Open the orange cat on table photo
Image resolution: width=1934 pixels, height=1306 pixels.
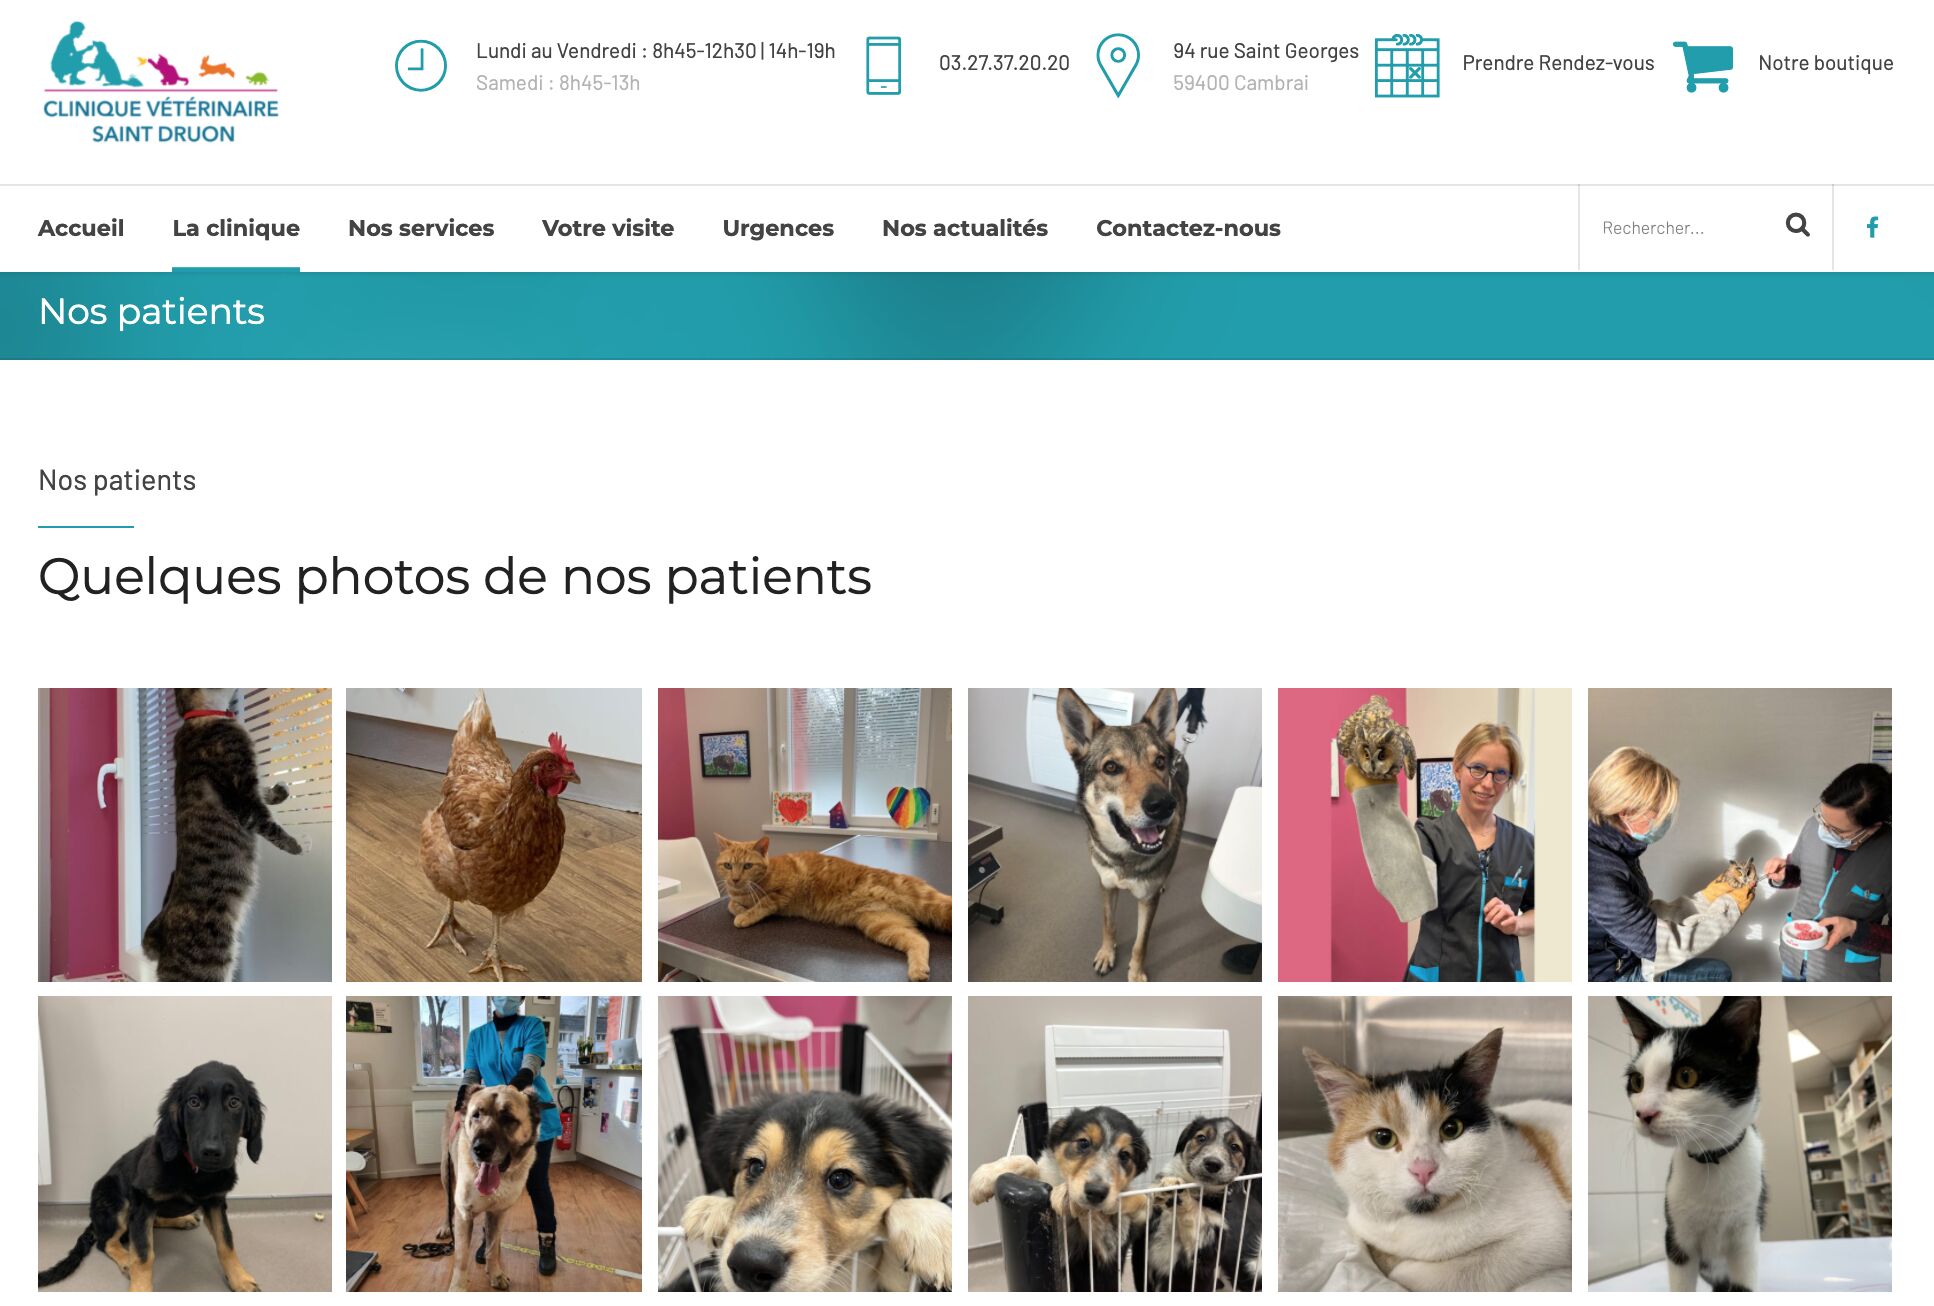click(x=805, y=835)
